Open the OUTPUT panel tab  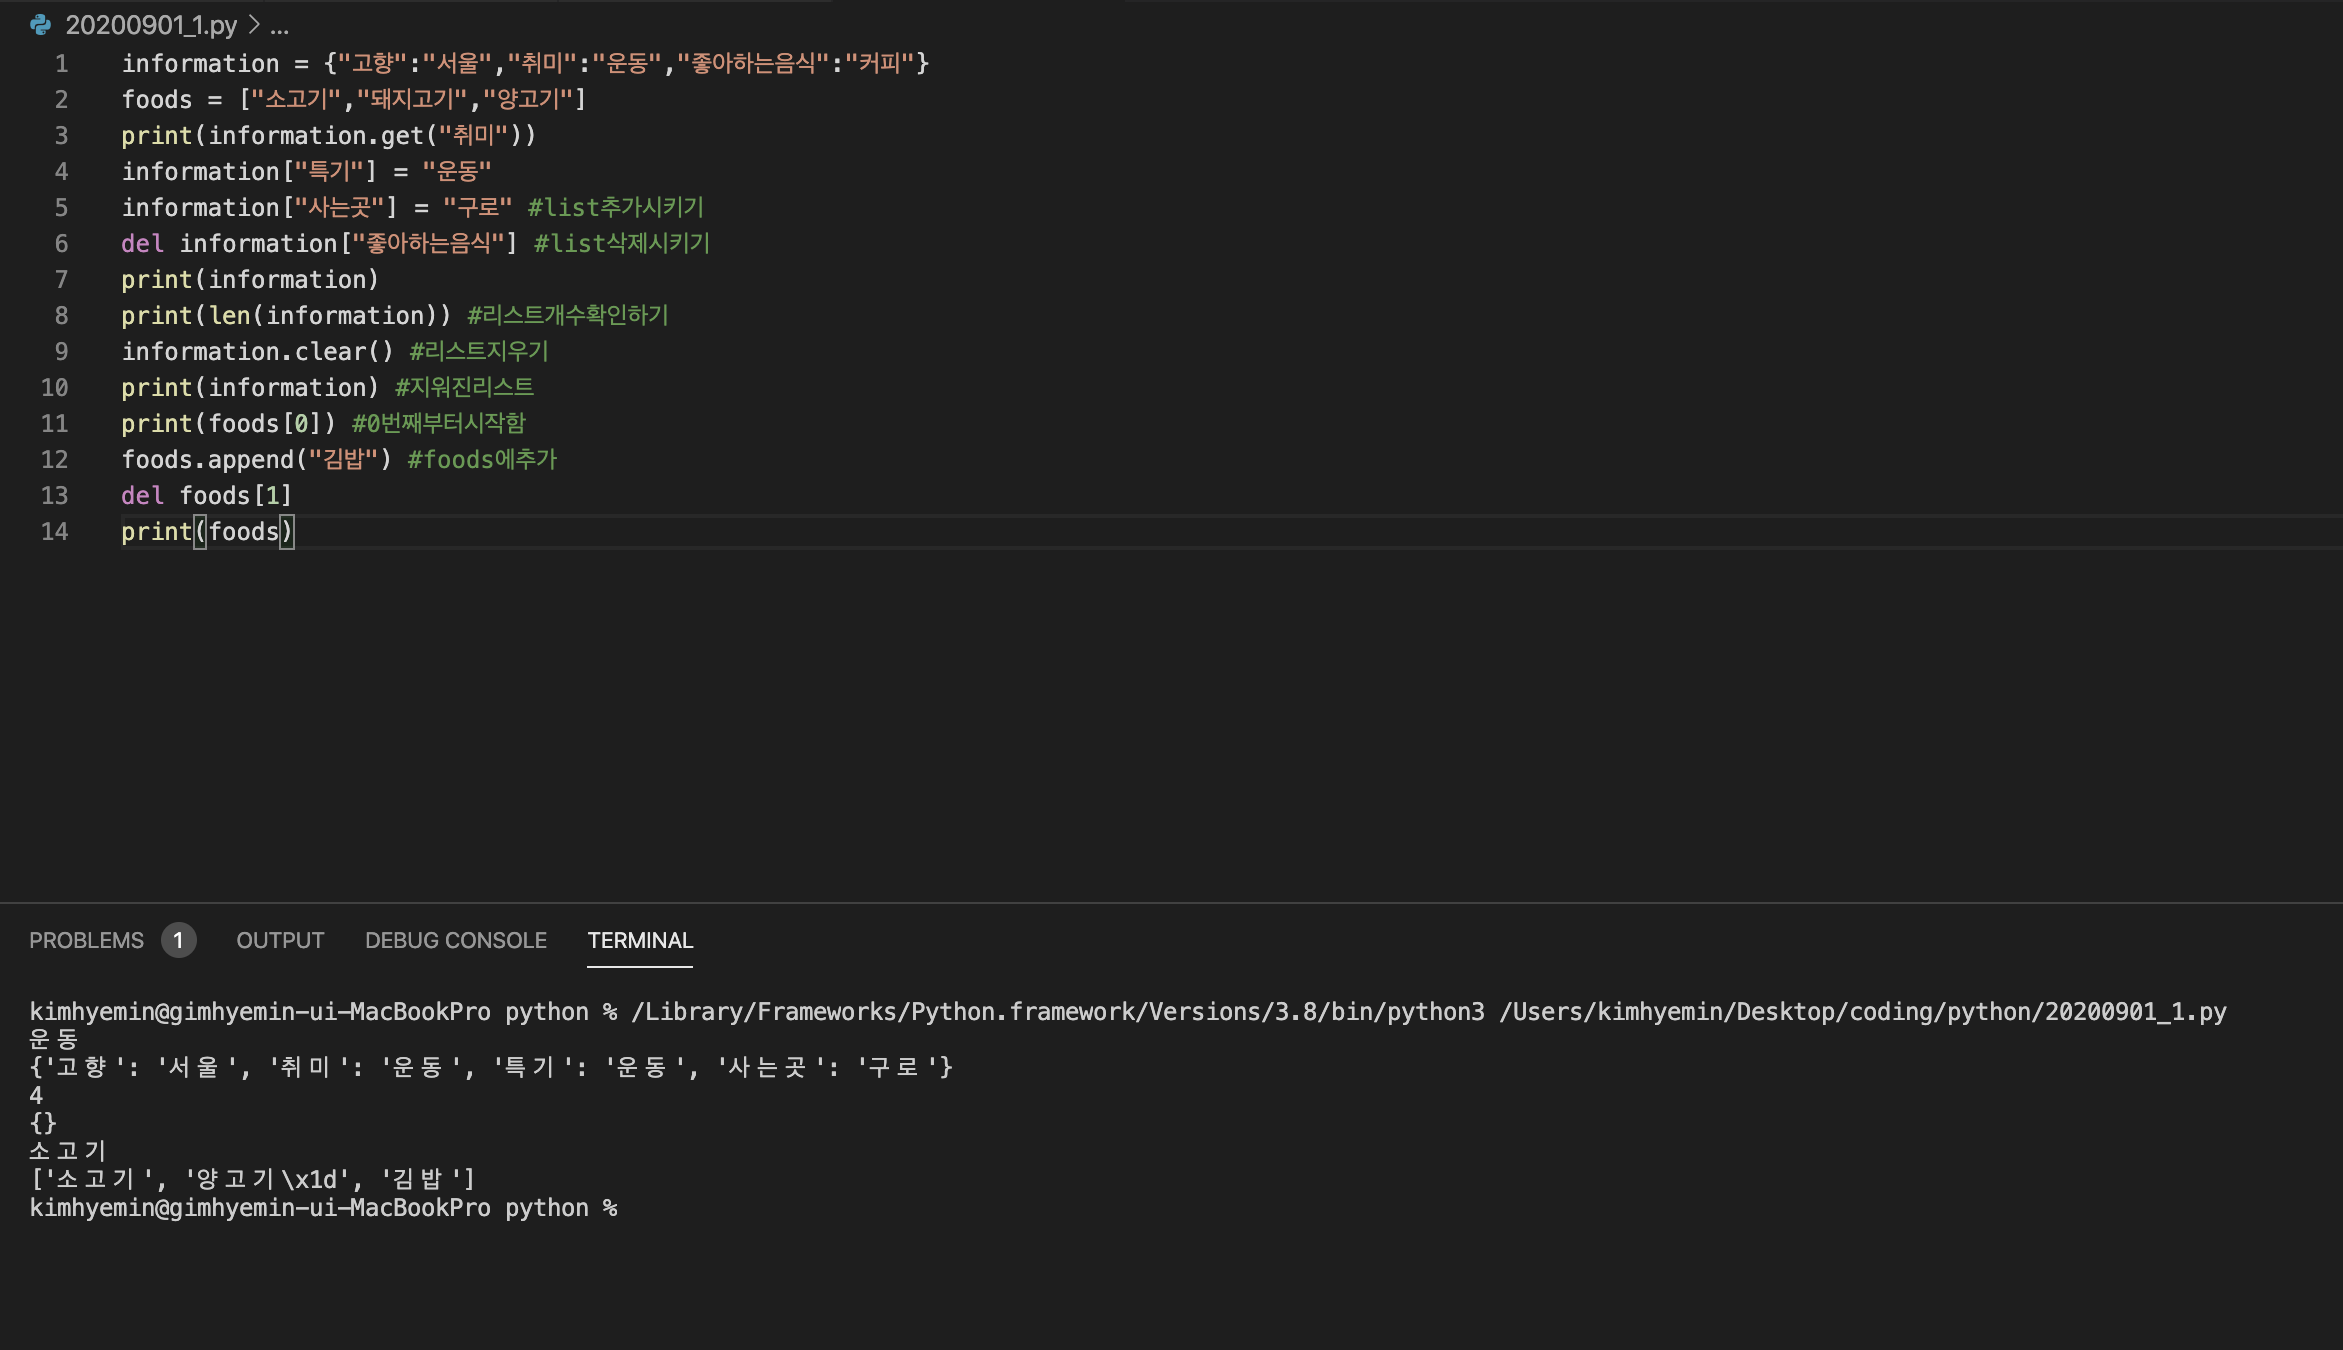click(x=280, y=940)
